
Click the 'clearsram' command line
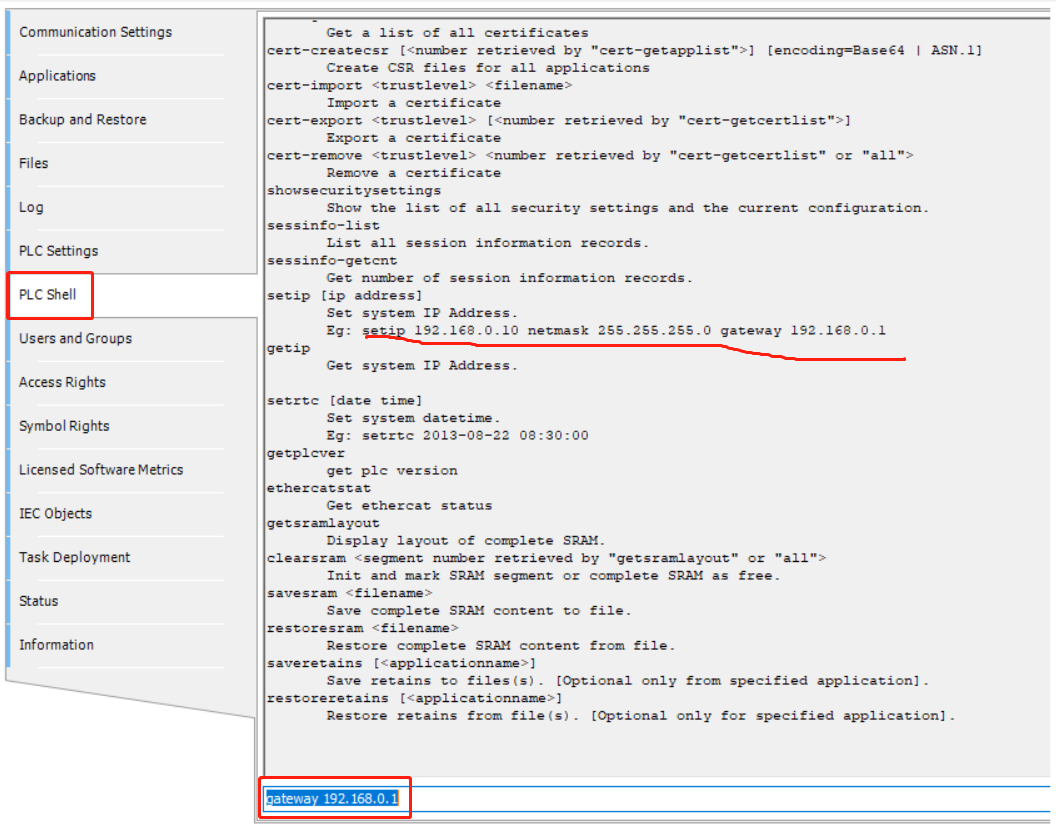pyautogui.click(x=546, y=558)
